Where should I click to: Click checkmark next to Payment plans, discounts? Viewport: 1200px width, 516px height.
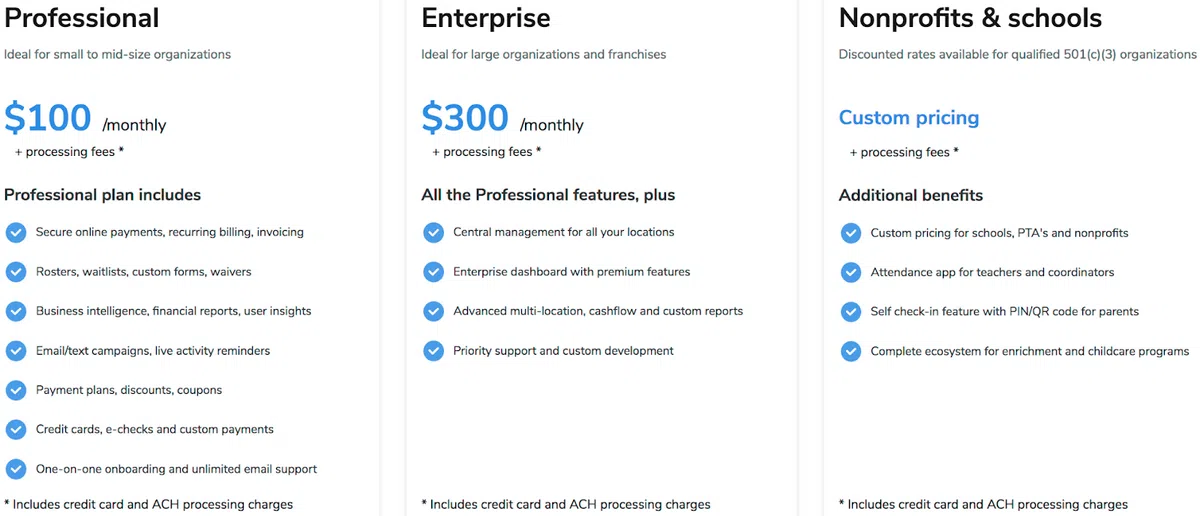click(x=16, y=390)
